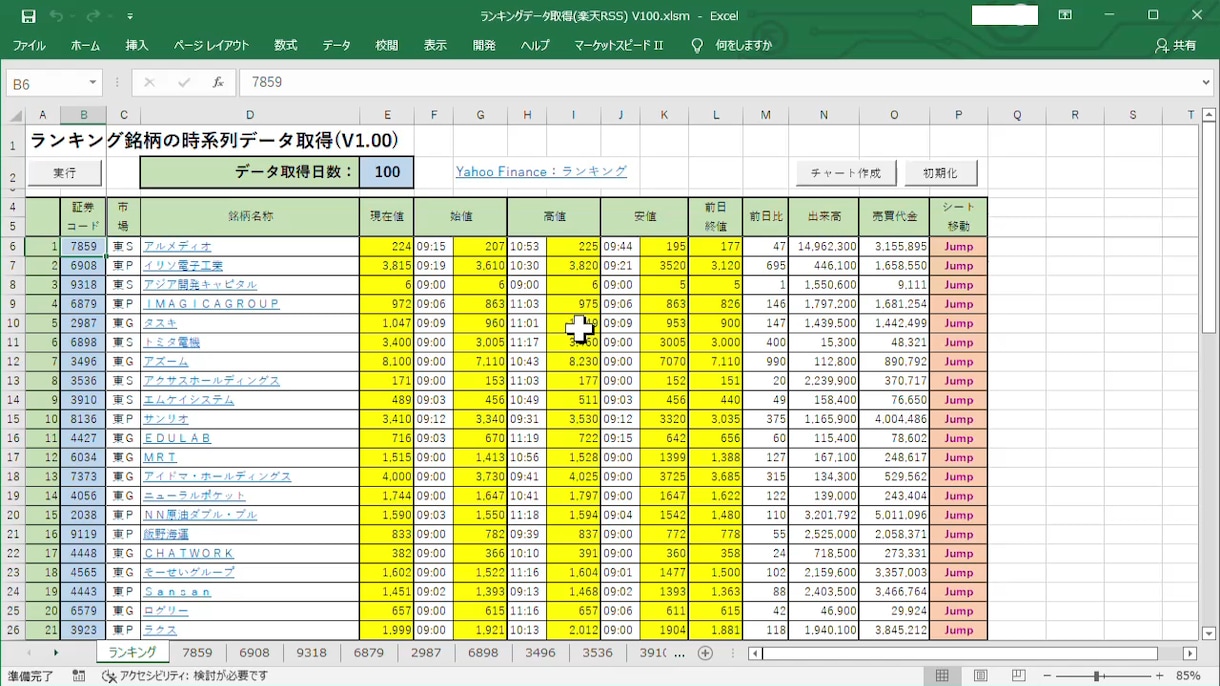Click Jump in the ラクス row
The image size is (1220, 686).
tap(958, 630)
